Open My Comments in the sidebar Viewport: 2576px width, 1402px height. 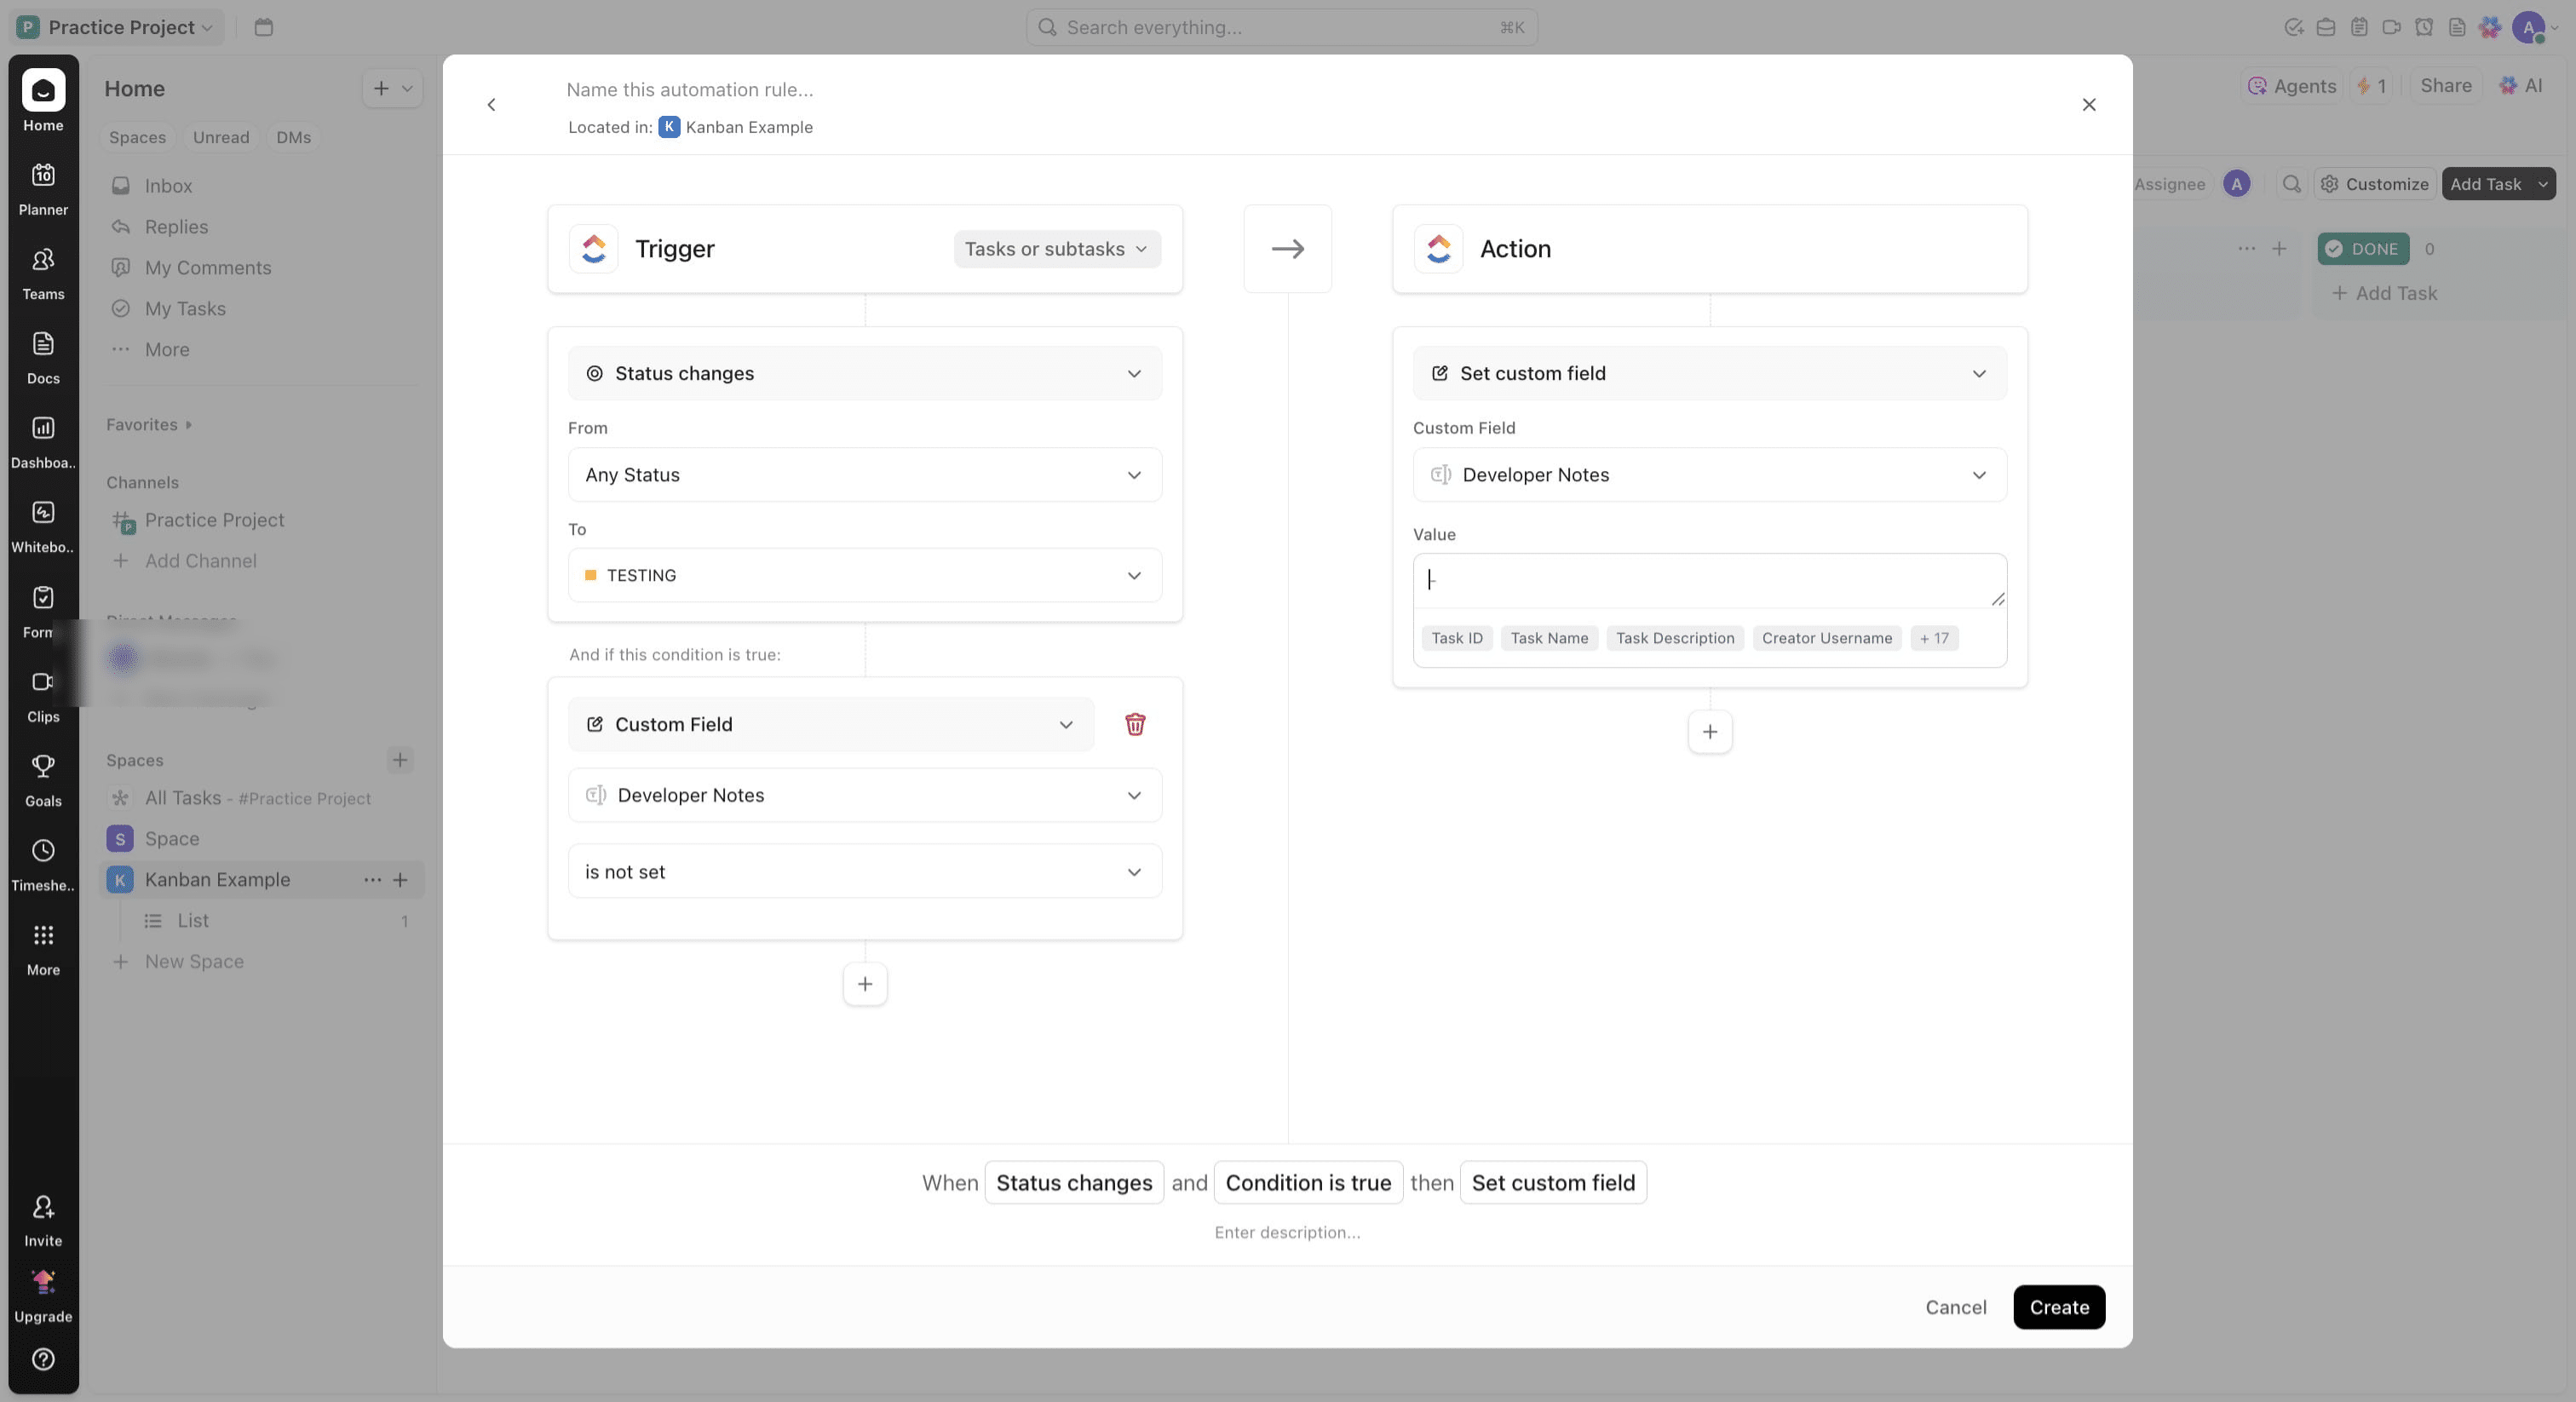pos(207,268)
